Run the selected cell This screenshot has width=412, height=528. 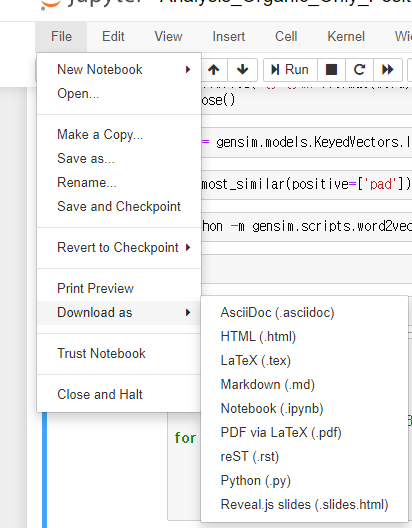point(290,70)
